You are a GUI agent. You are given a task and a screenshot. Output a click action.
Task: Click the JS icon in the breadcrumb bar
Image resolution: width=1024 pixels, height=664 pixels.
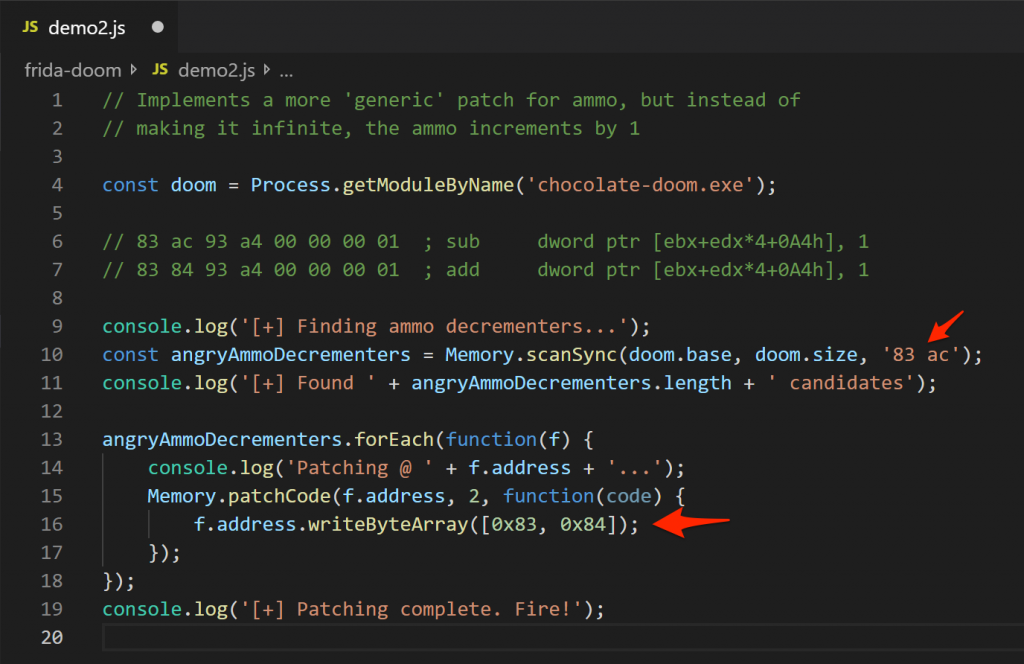(x=161, y=71)
